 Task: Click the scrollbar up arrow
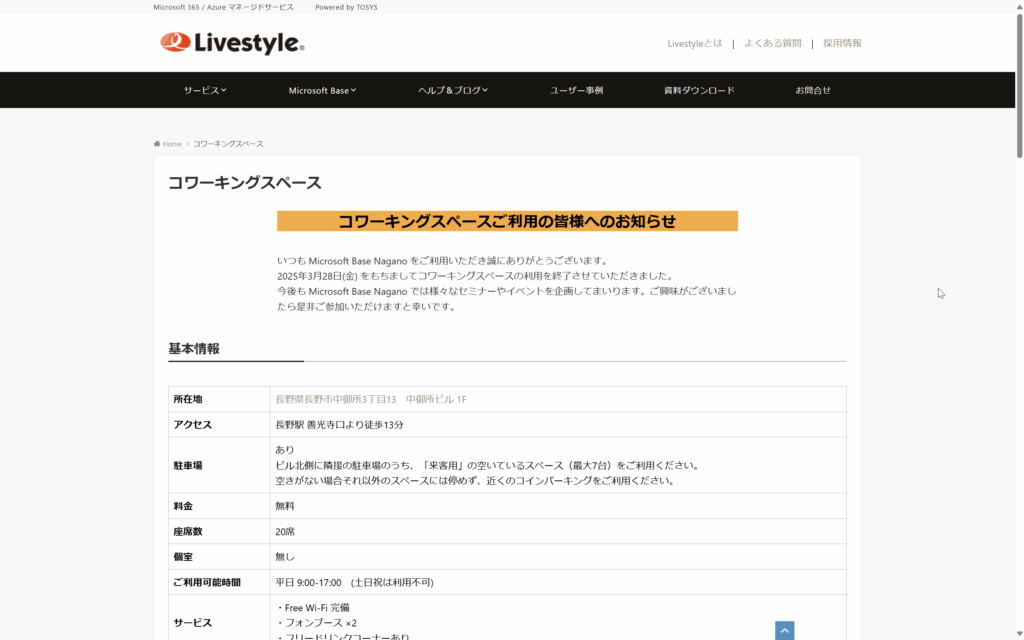pyautogui.click(x=1019, y=6)
